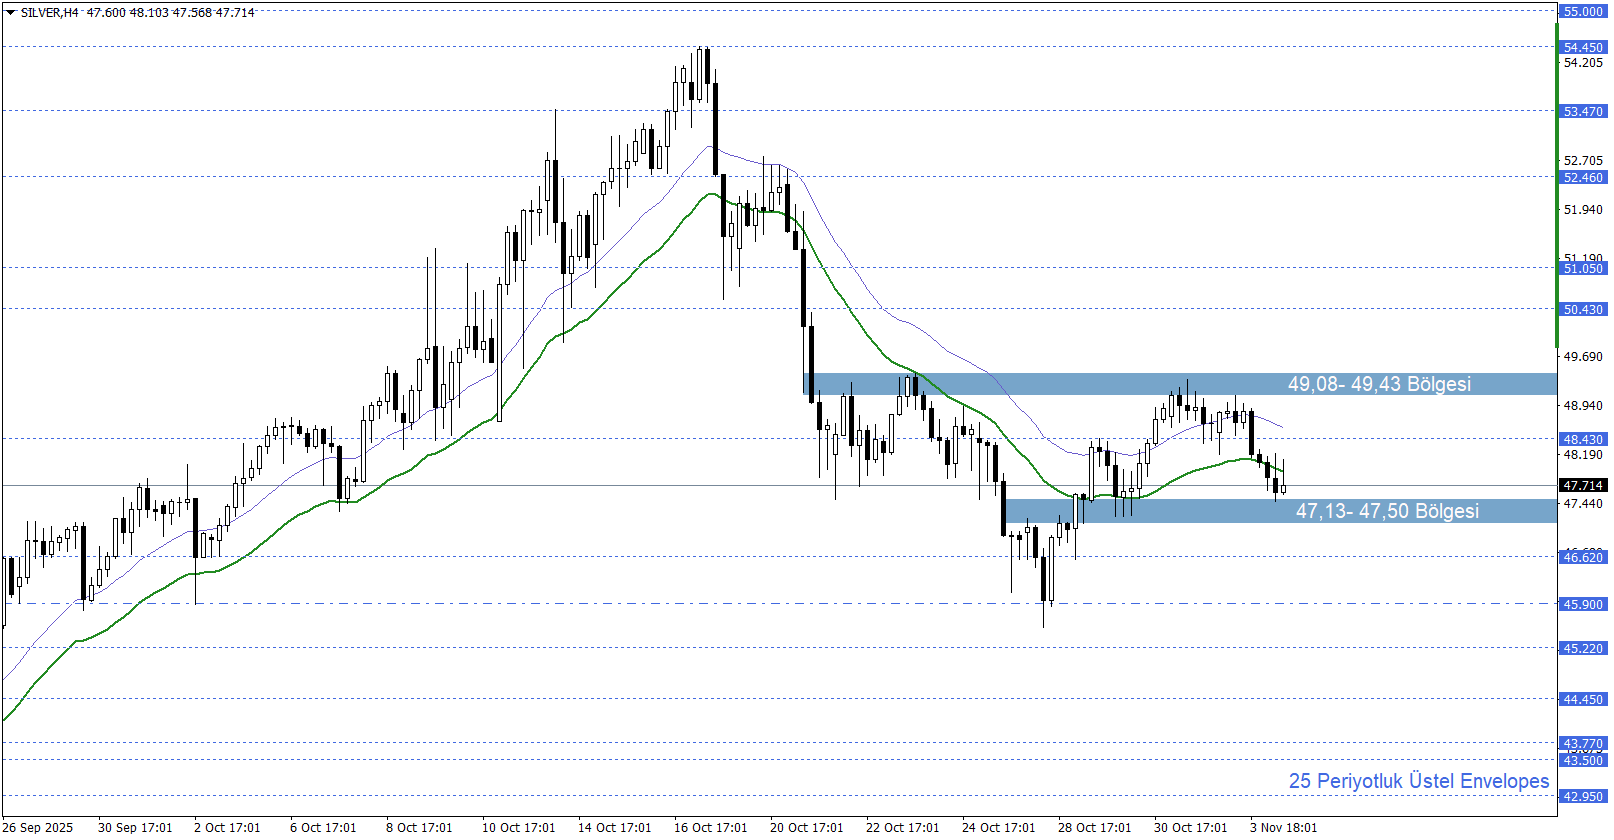Click the 48.430 price level label
Viewport: 1614px width, 840px height.
pyautogui.click(x=1583, y=439)
